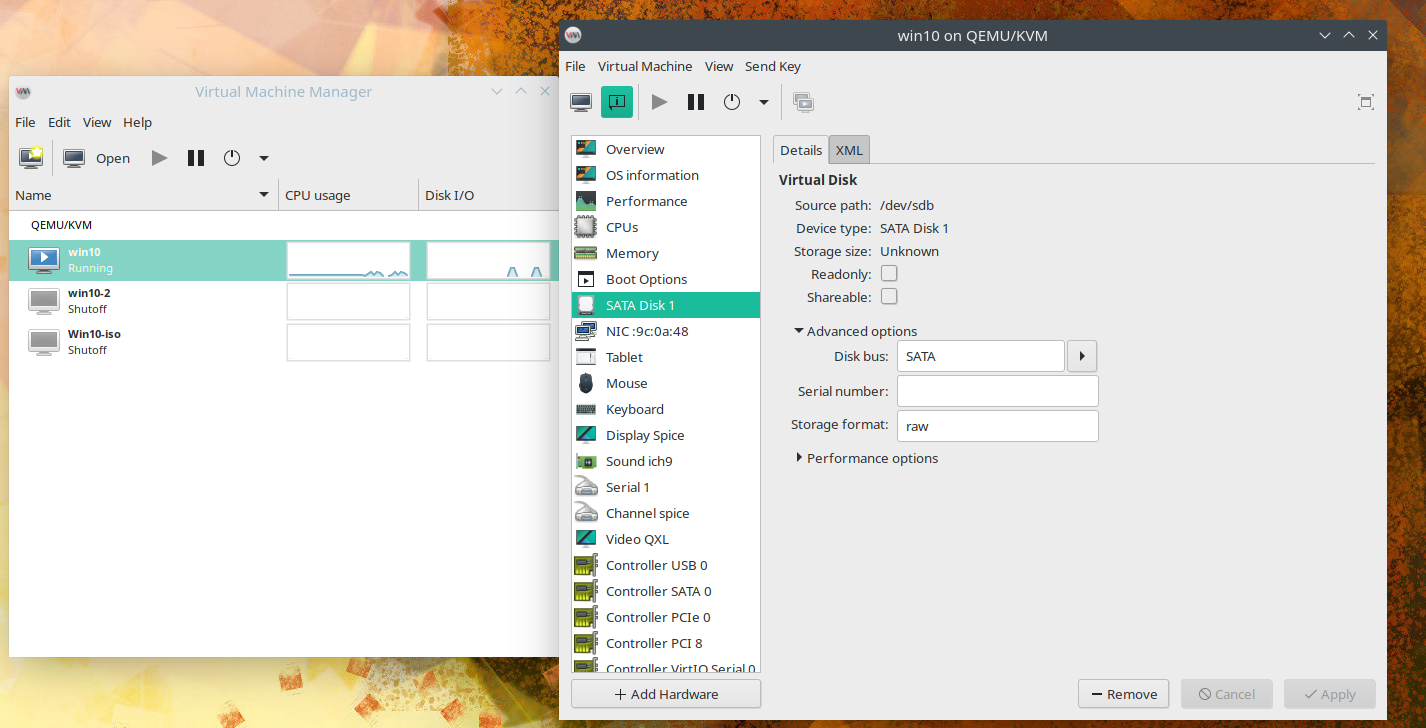
Task: Select Sound ich9 in the hardware list
Action: (638, 461)
